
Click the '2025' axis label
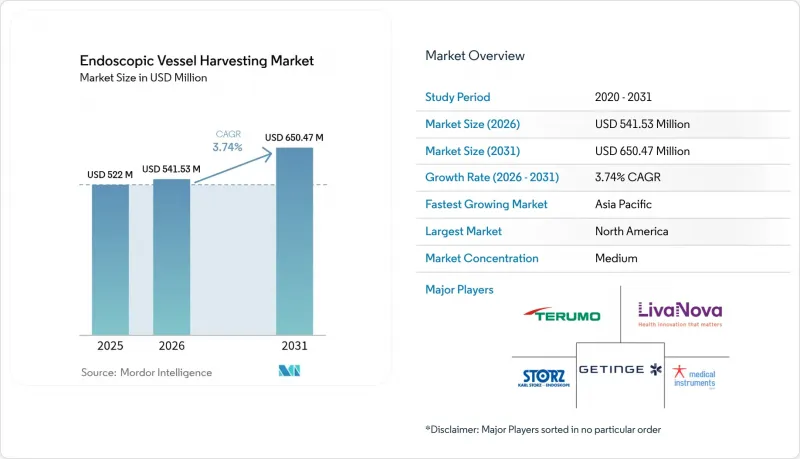110,346
